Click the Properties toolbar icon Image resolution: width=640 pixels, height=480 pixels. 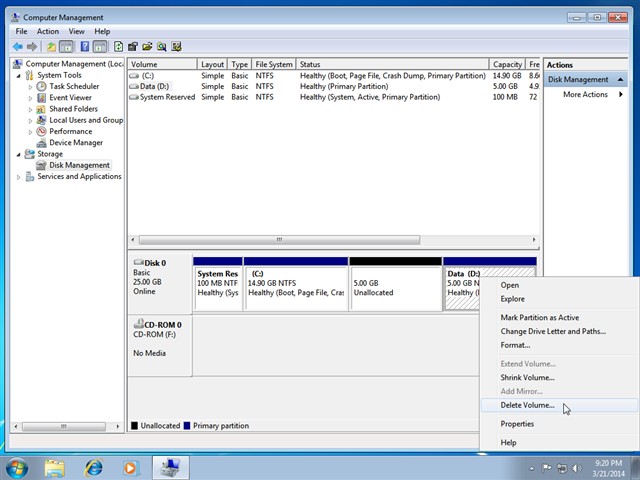[x=133, y=47]
